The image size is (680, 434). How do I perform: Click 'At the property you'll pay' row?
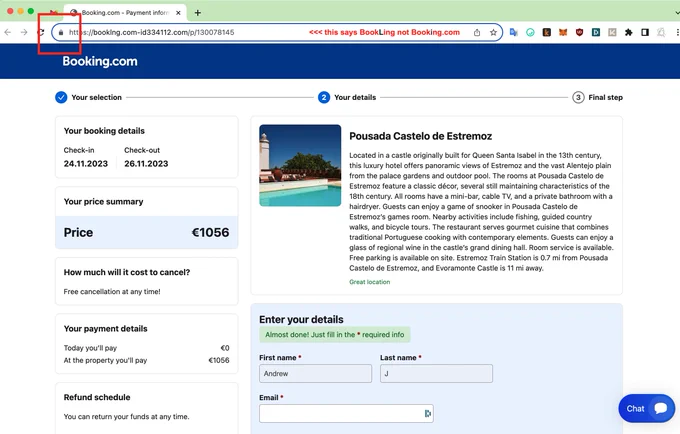tap(147, 360)
